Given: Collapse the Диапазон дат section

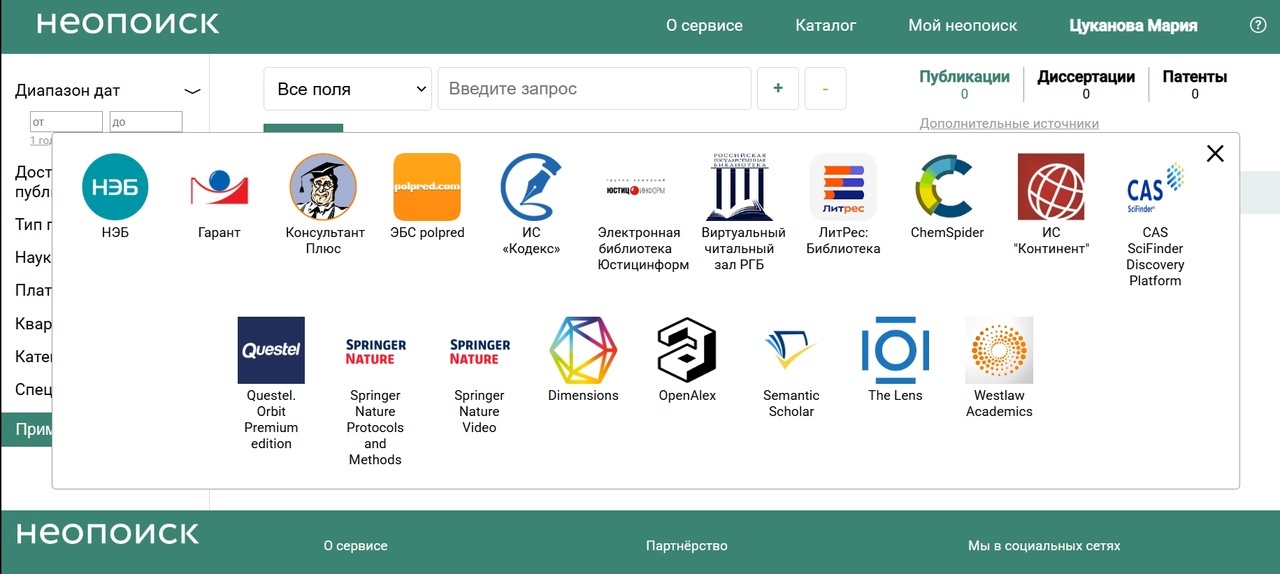Looking at the screenshot, I should [x=192, y=91].
